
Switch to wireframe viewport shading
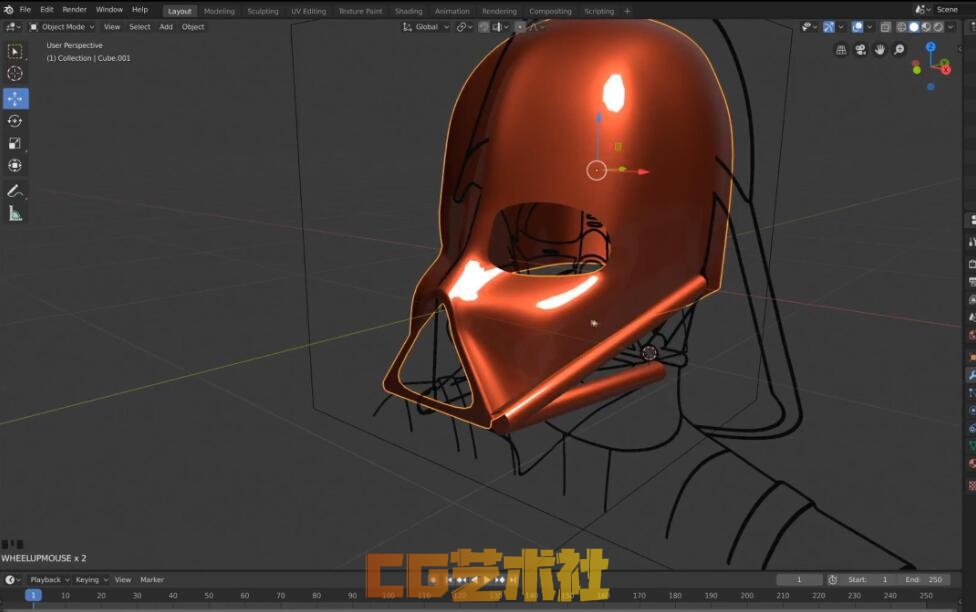[901, 27]
